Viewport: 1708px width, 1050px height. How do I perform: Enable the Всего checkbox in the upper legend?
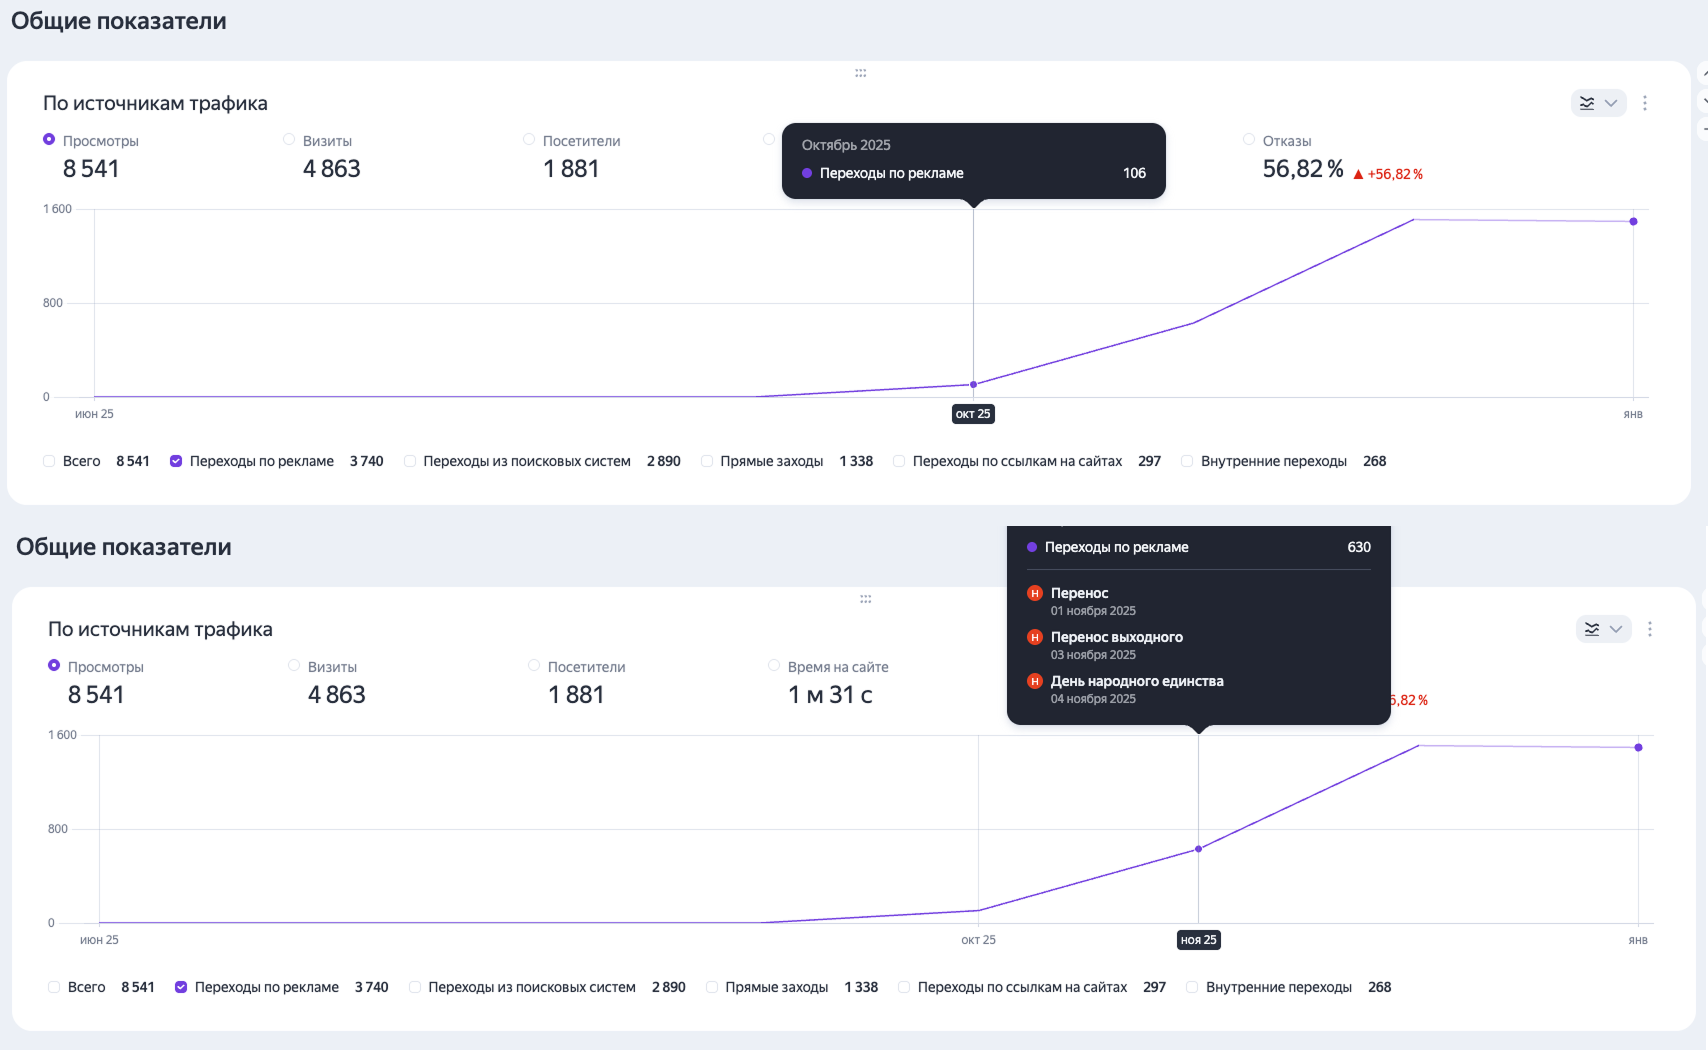pos(49,461)
